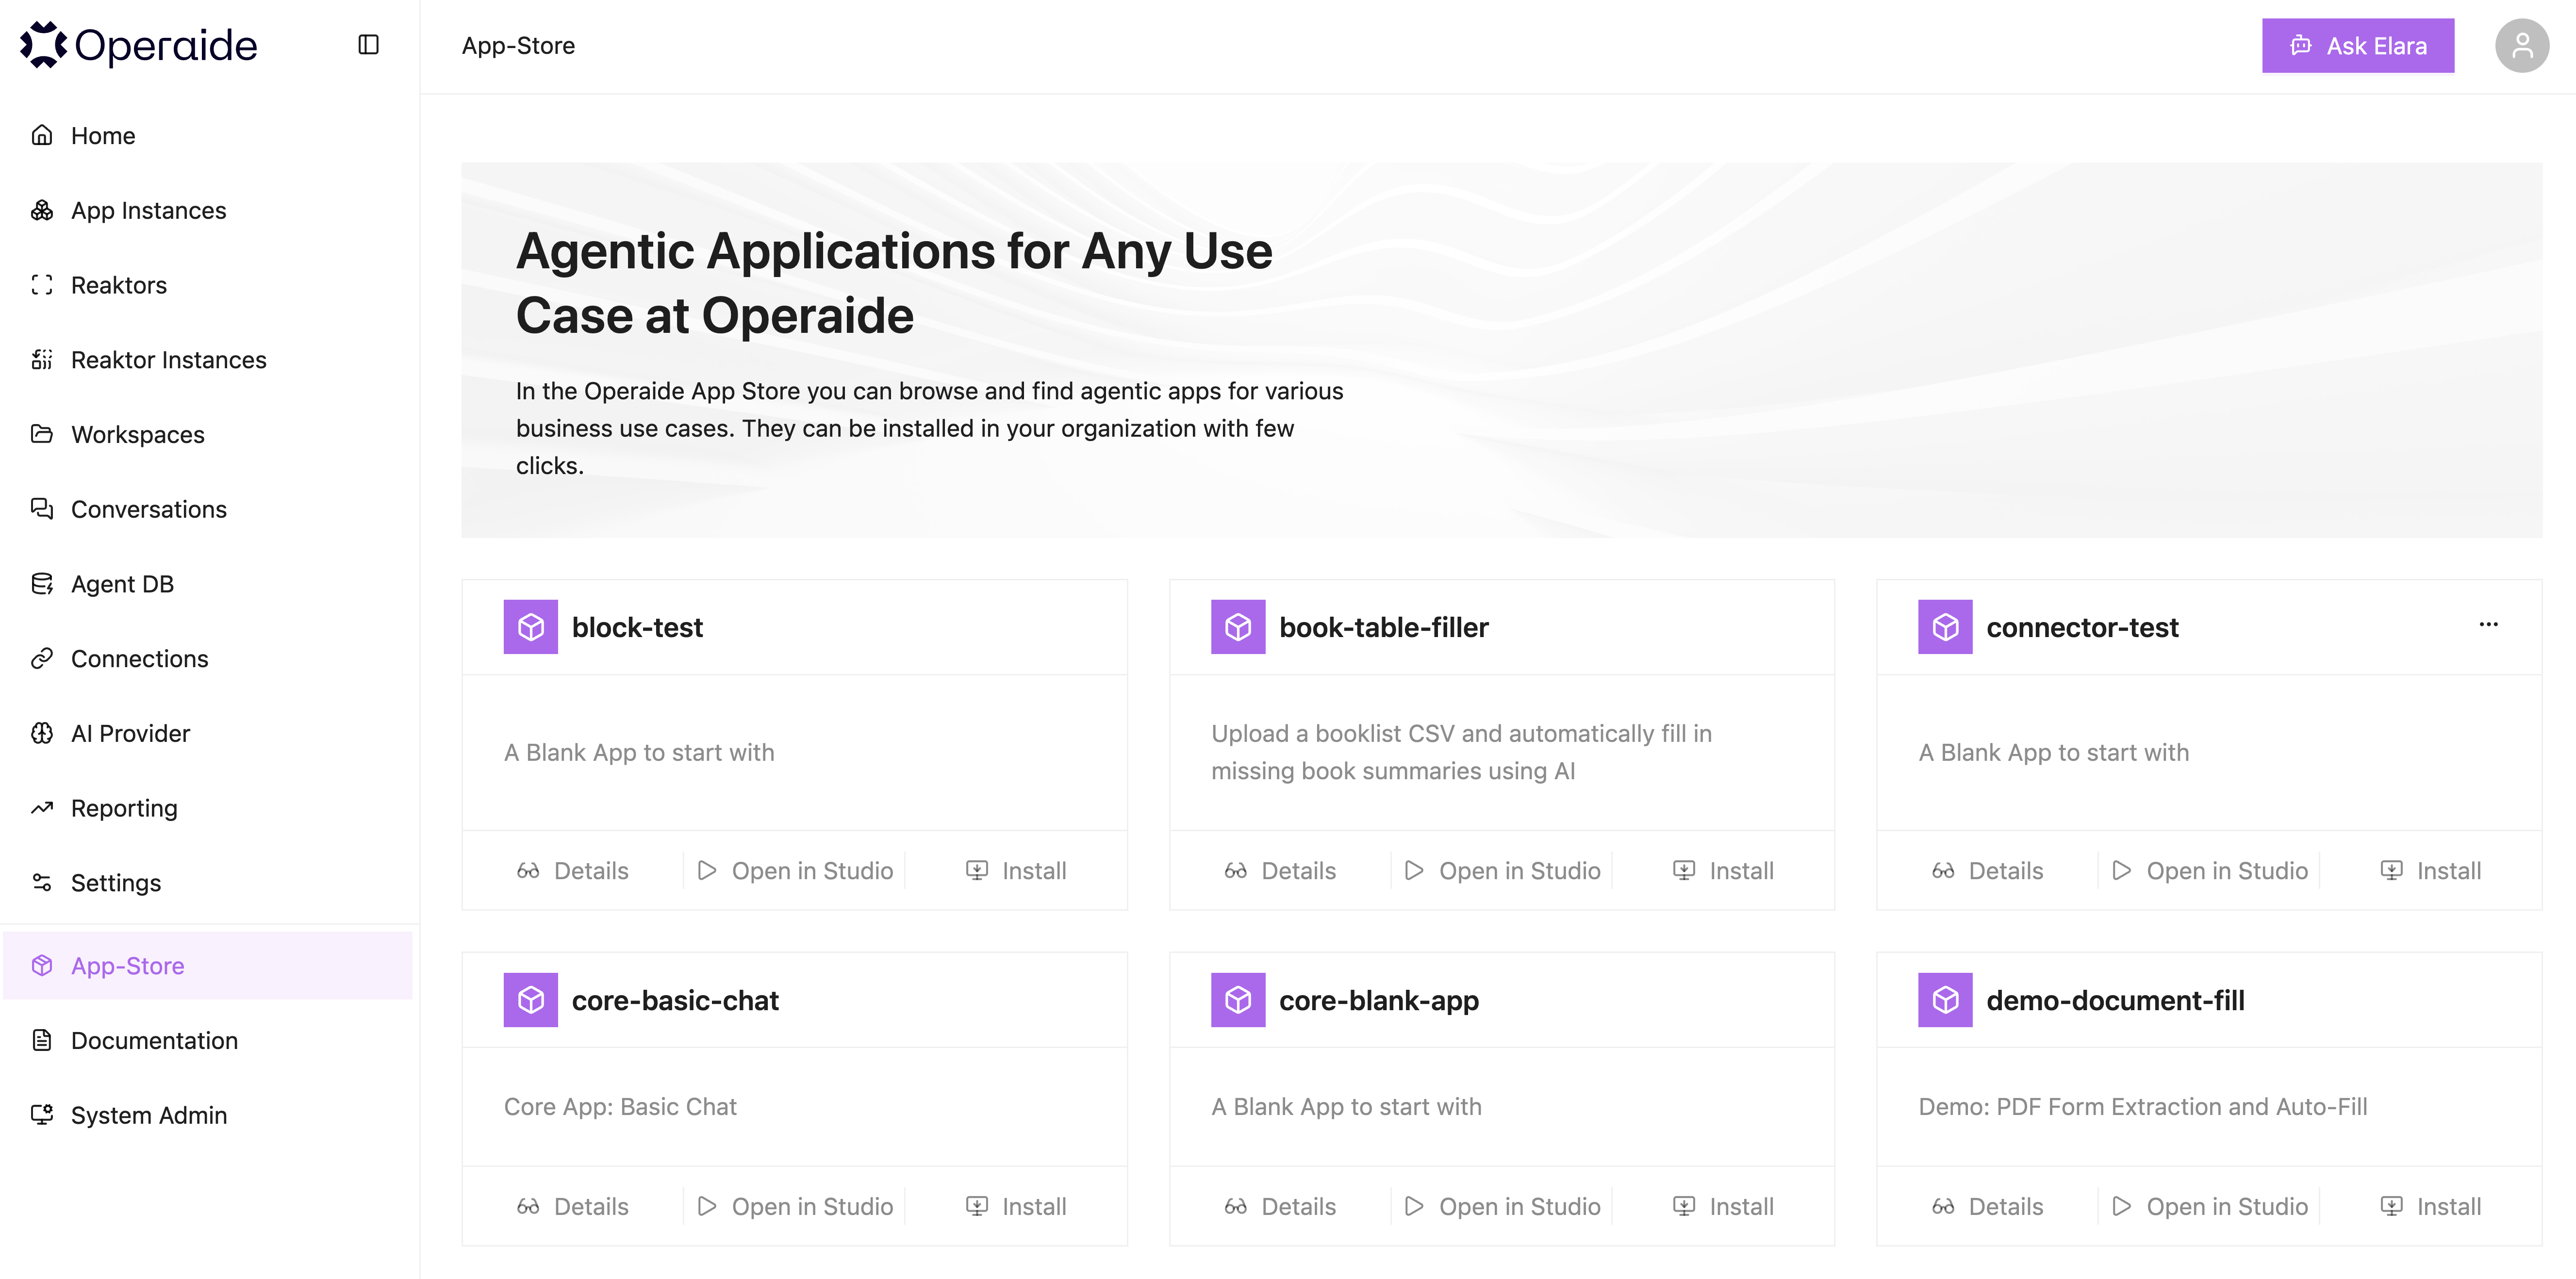Install the core-blank-app app

[1723, 1207]
